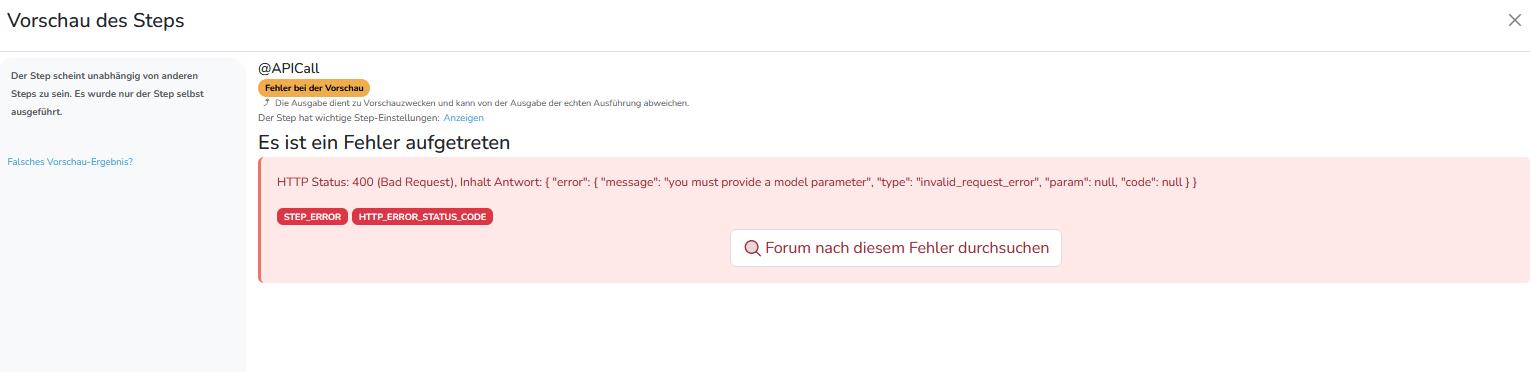Close the Vorschau des Steps dialog
1530x372 pixels.
point(1514,21)
